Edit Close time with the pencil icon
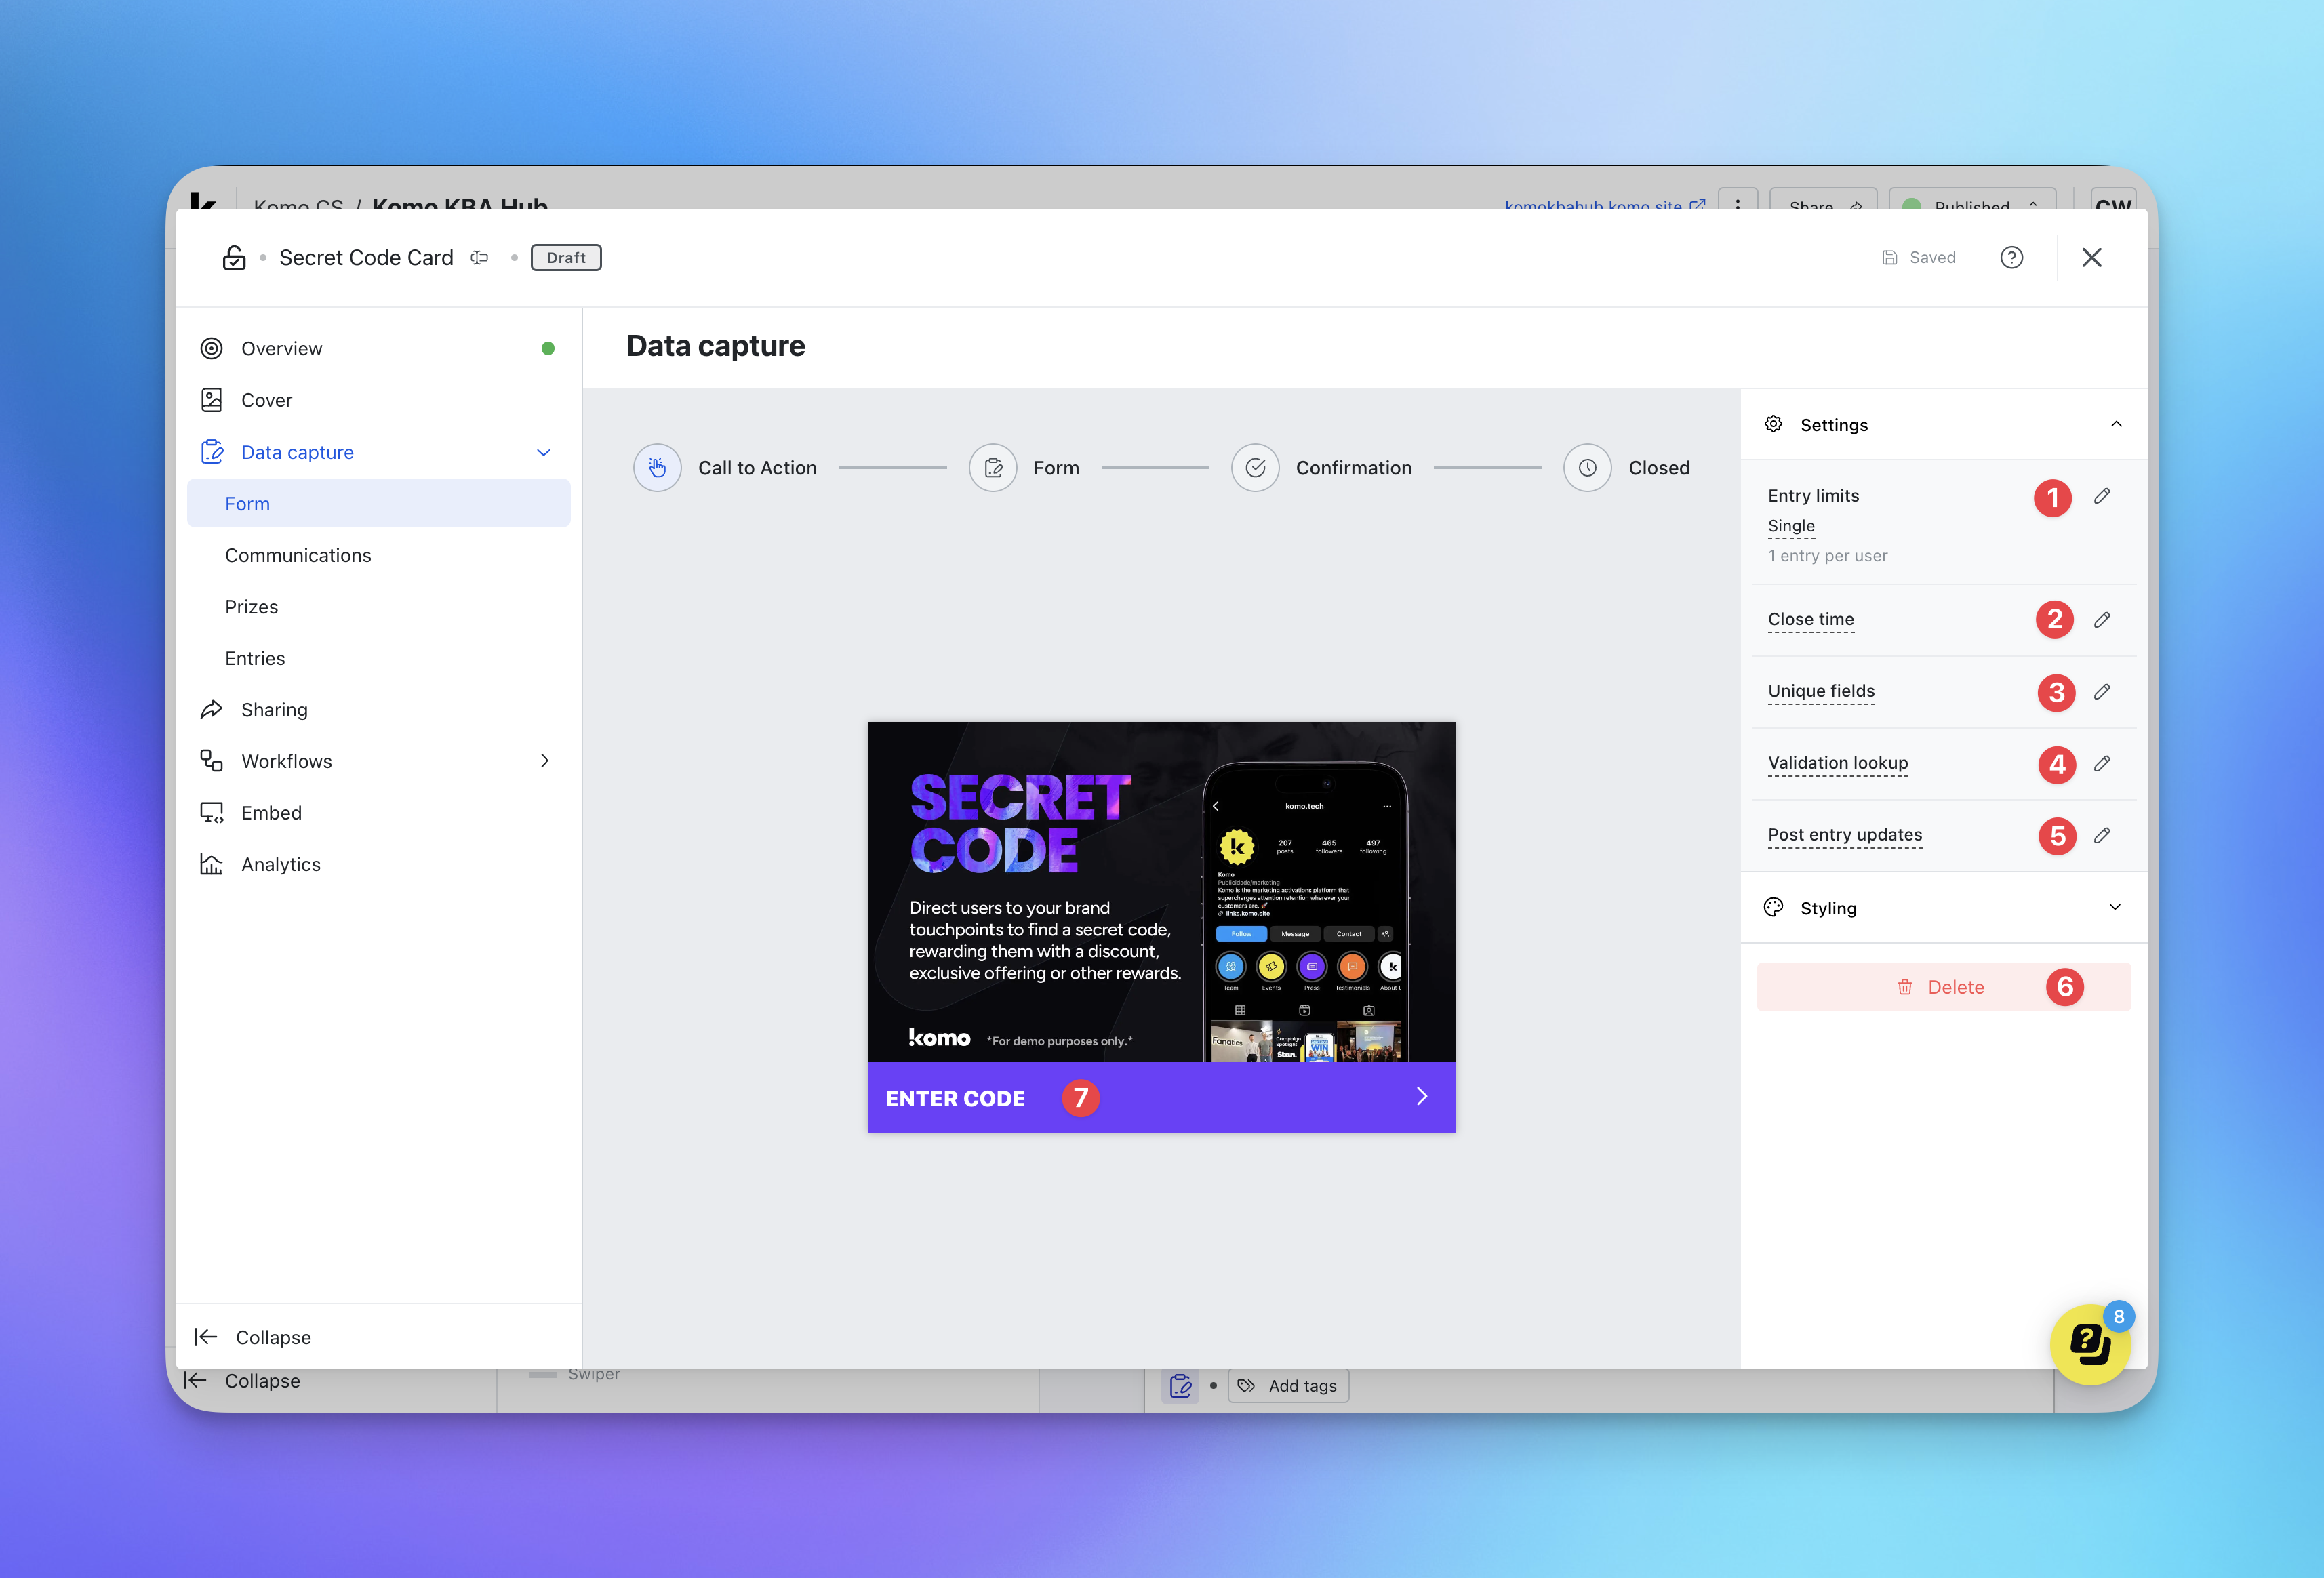The image size is (2324, 1578). pyautogui.click(x=2102, y=620)
